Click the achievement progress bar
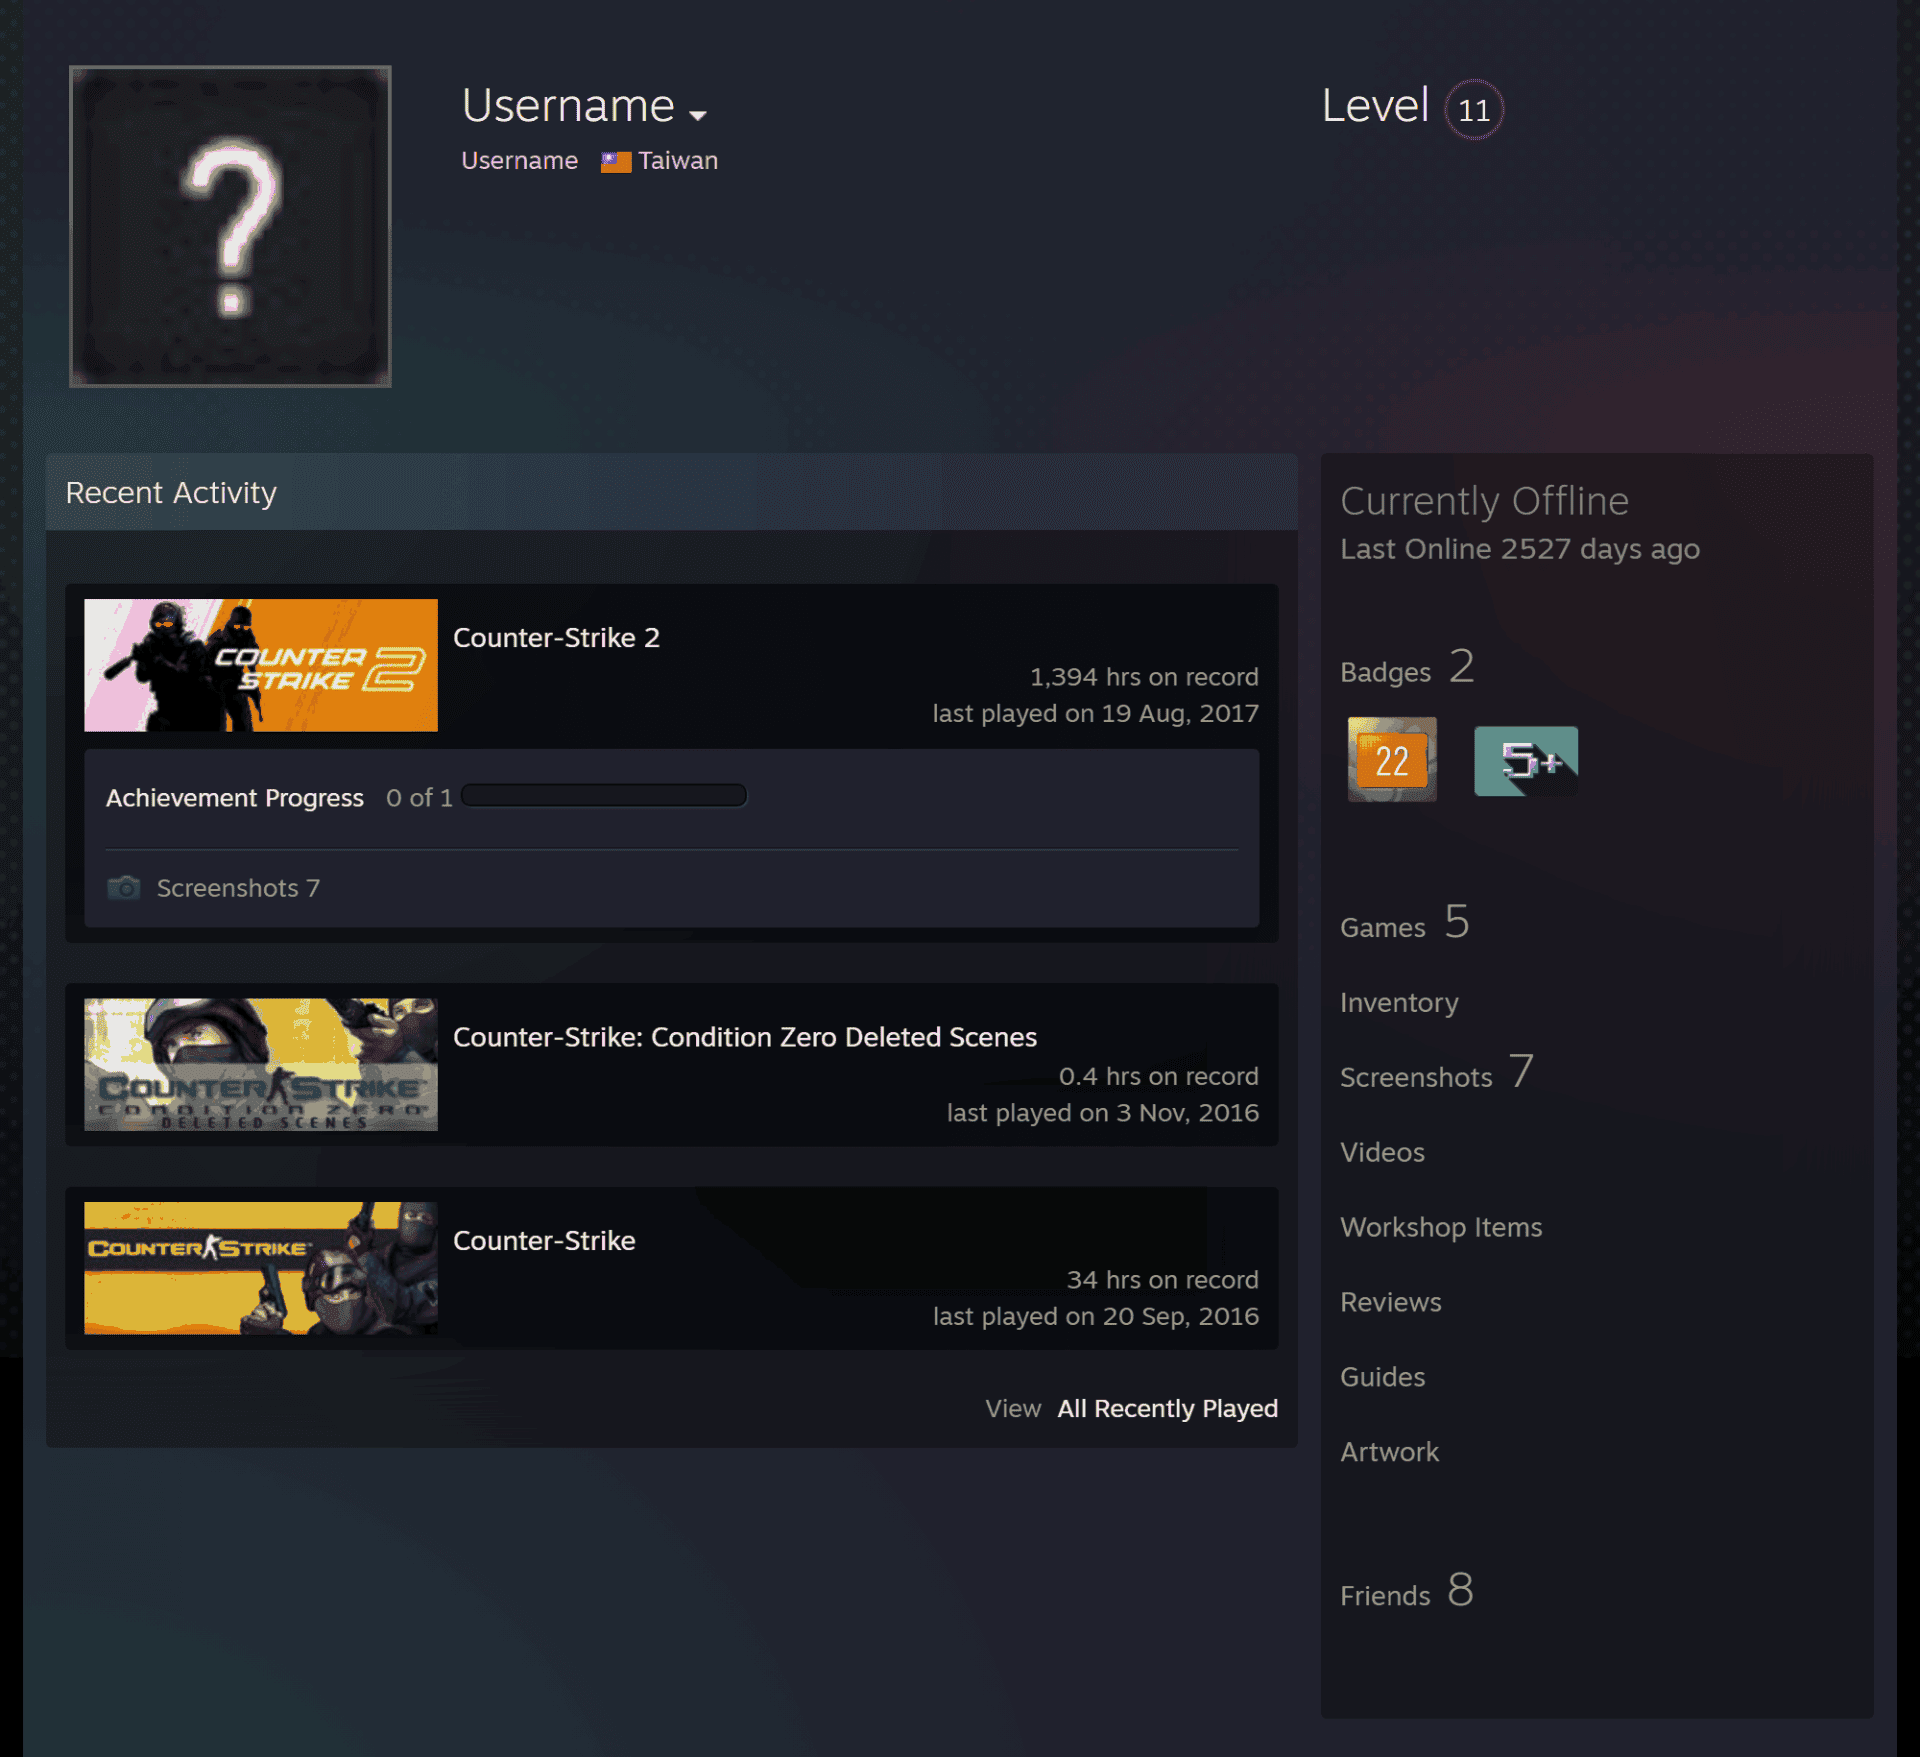 point(604,796)
